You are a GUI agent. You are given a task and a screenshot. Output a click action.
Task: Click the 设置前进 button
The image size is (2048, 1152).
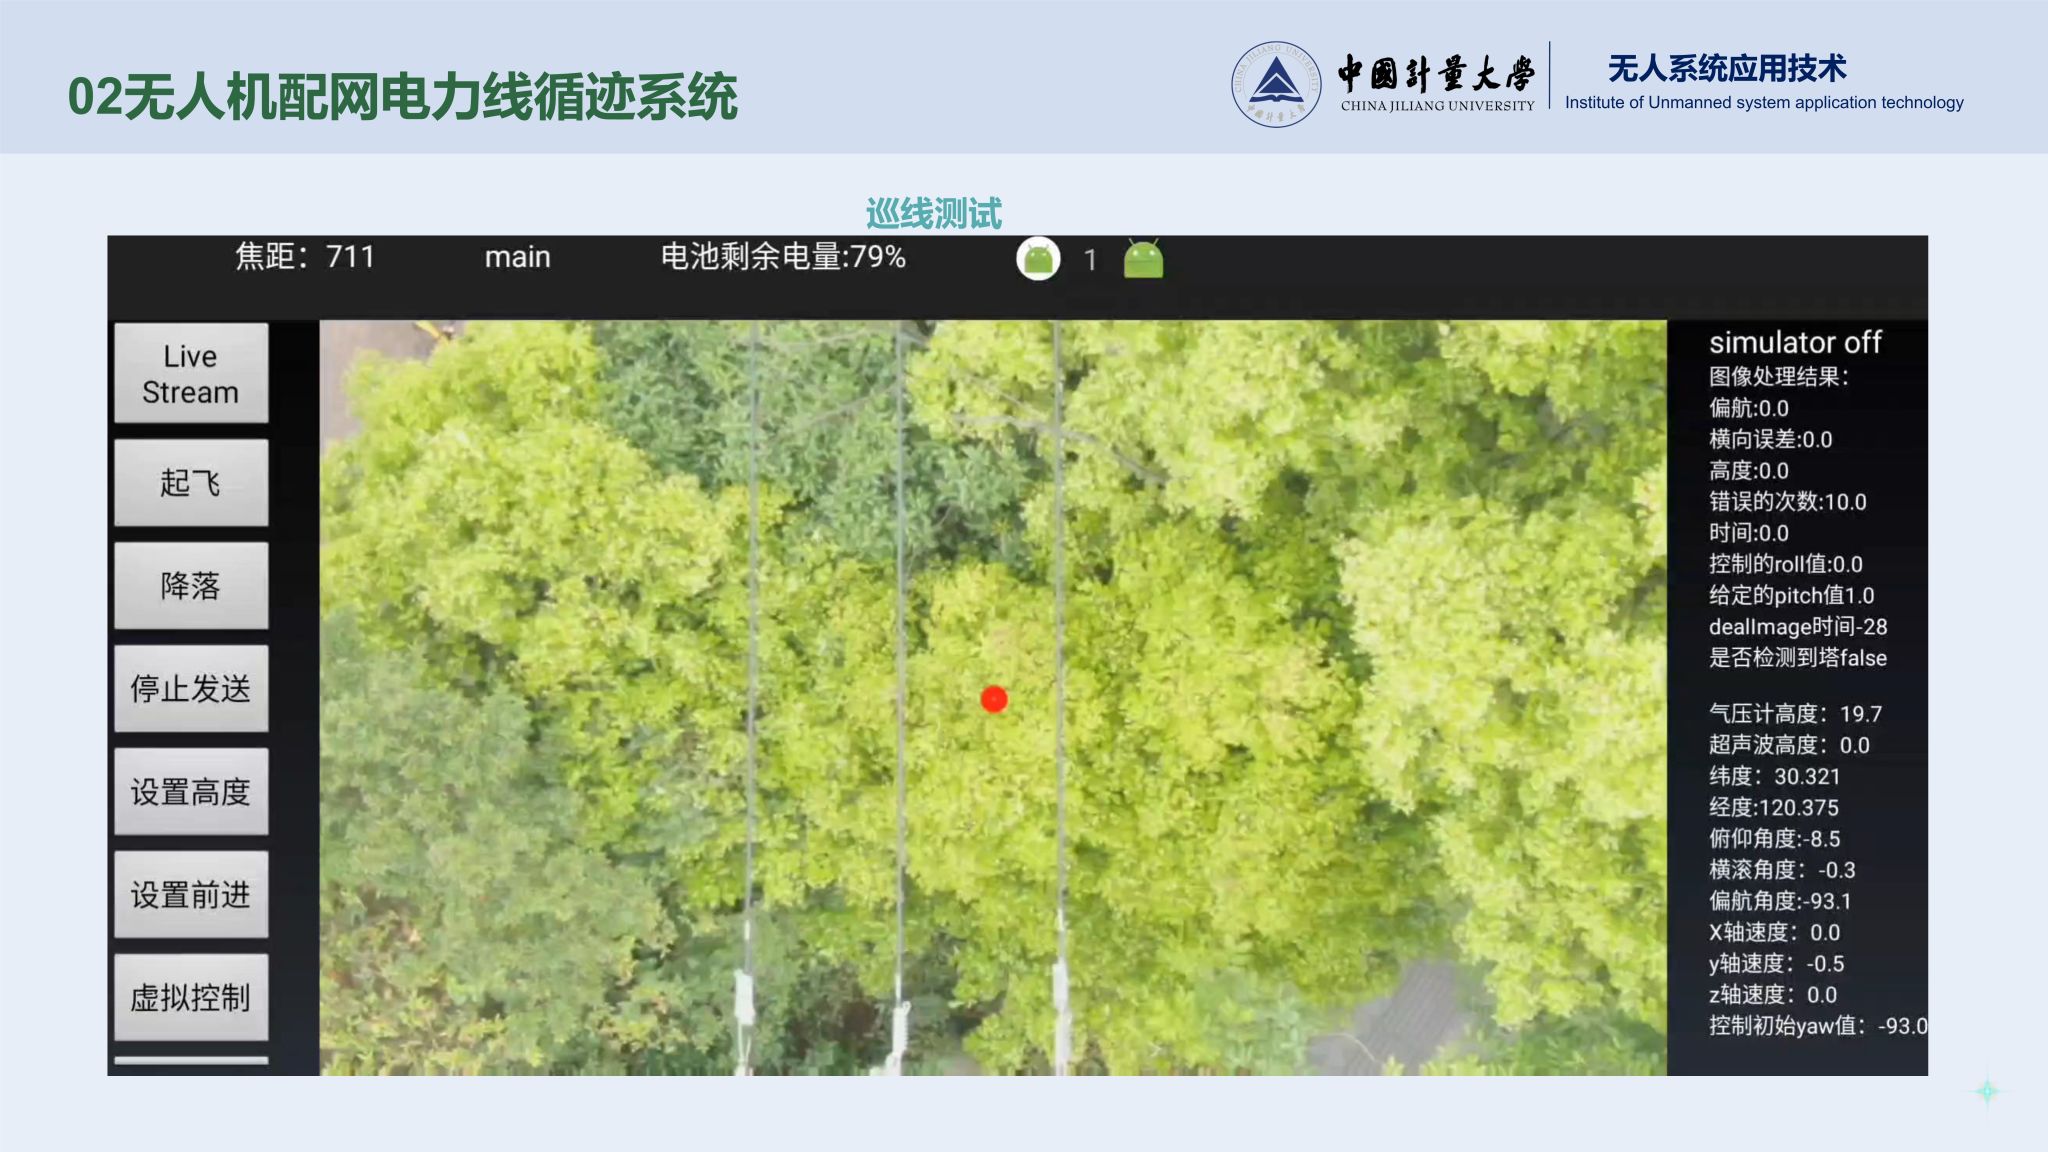191,895
